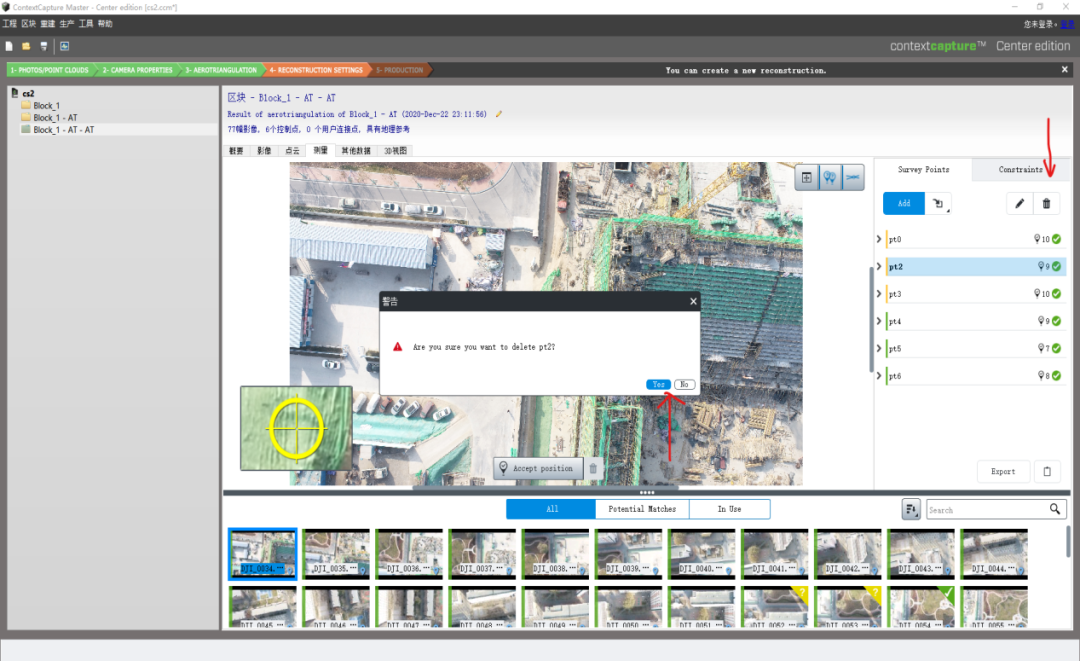Click the trash icon beside Accept position
This screenshot has height=661, width=1080.
pos(593,468)
